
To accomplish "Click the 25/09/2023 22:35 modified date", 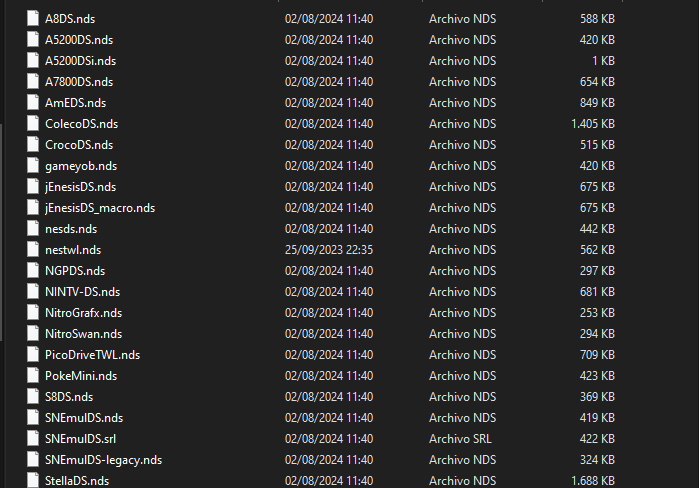I will click(x=329, y=250).
